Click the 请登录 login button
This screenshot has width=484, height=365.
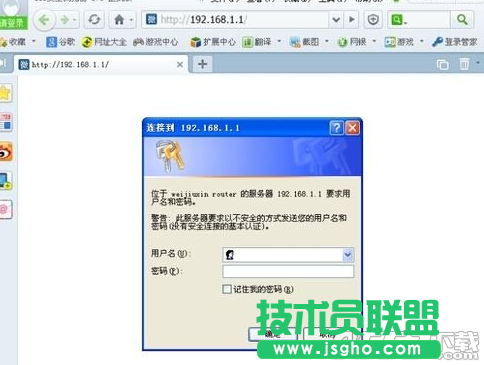point(13,23)
